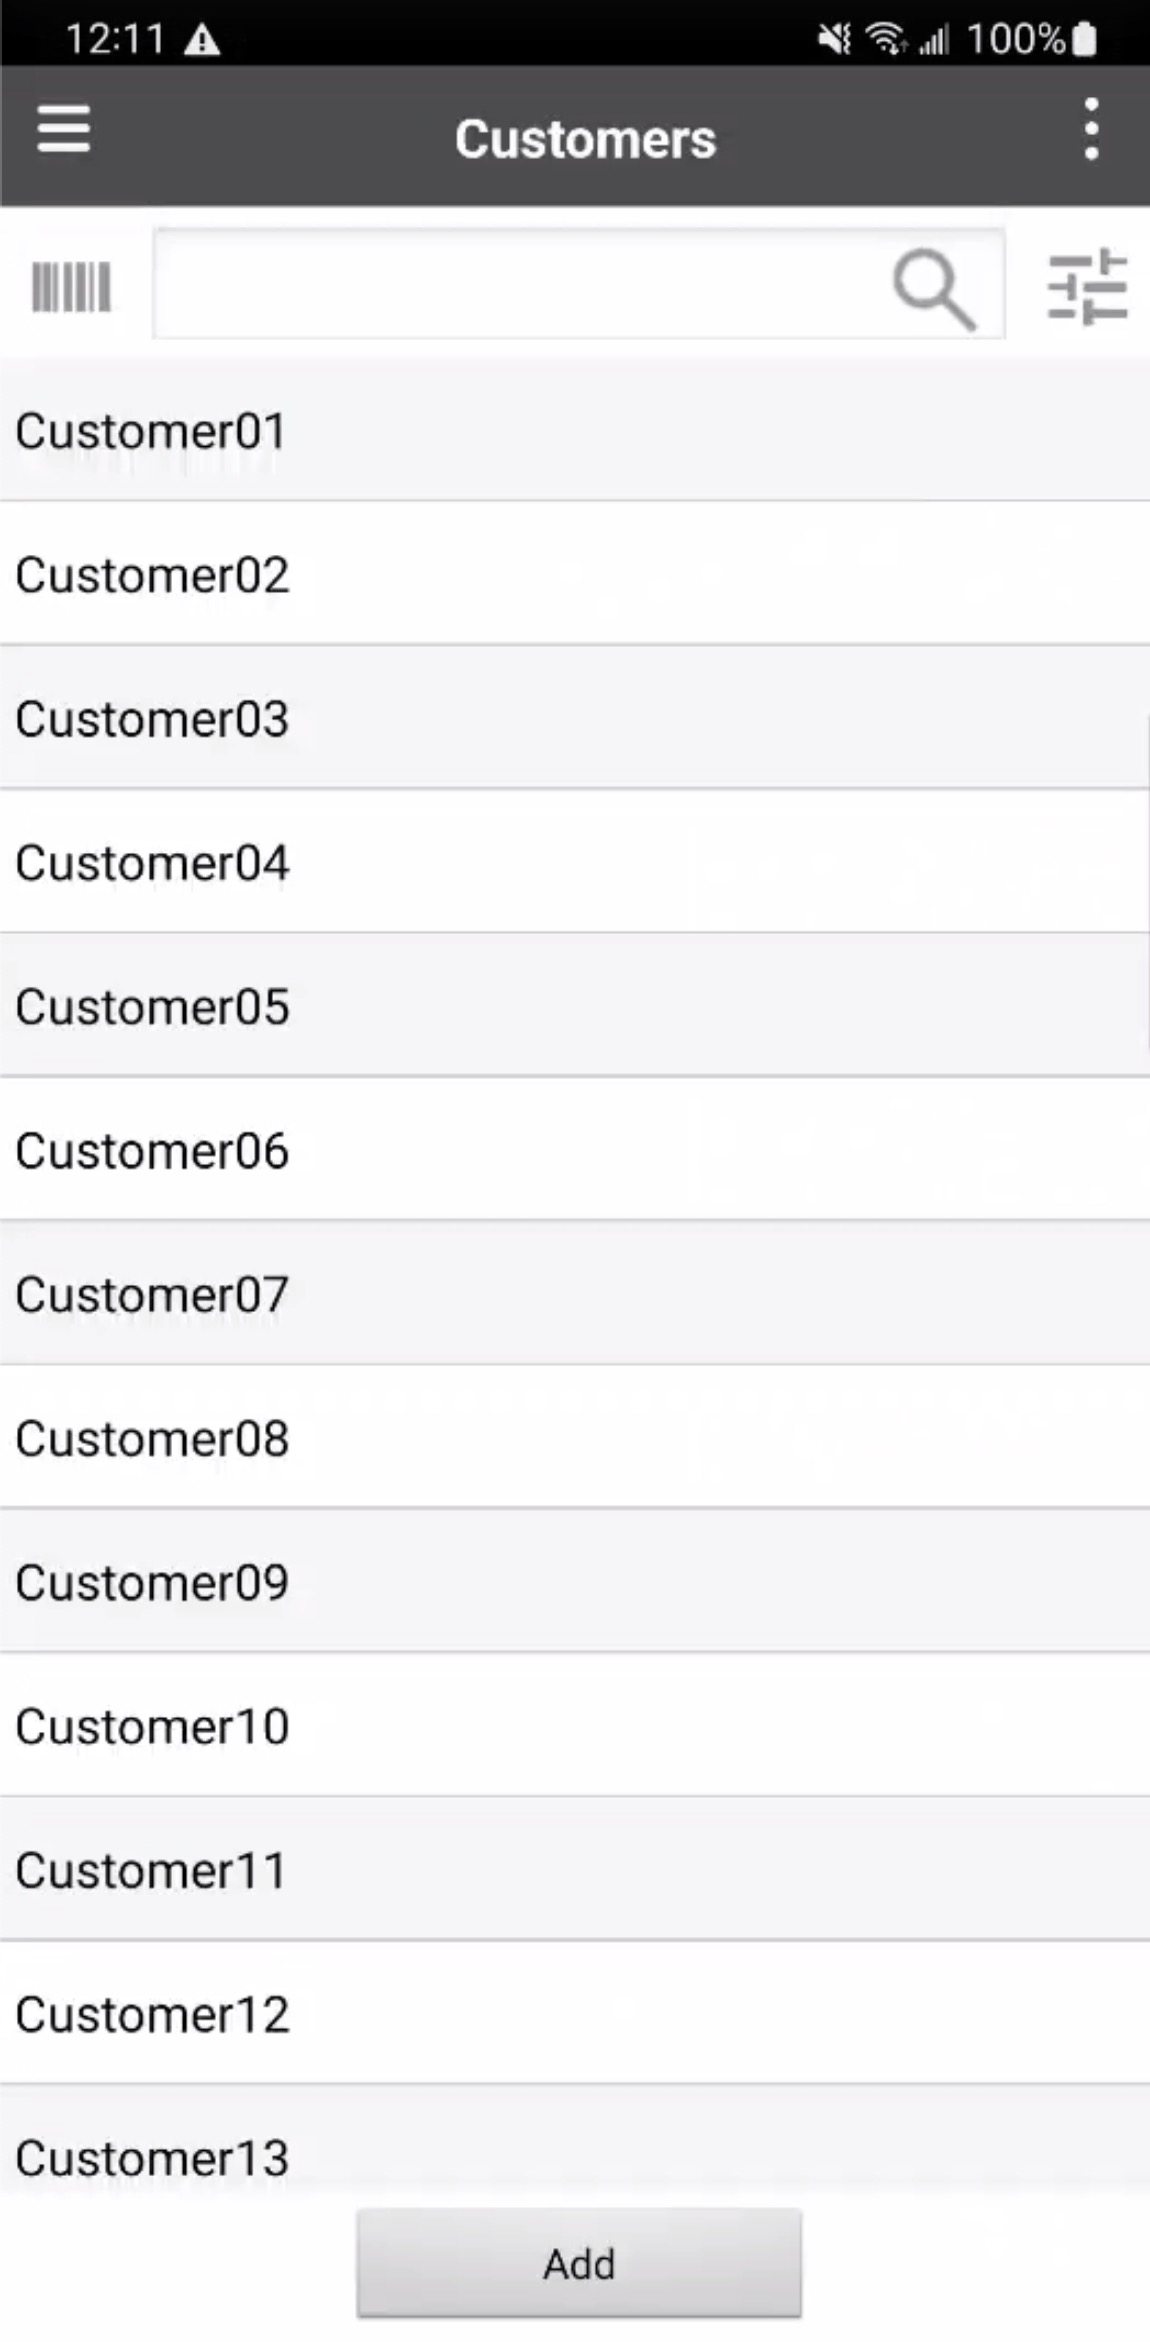Select Customer03 in the list

575,719
